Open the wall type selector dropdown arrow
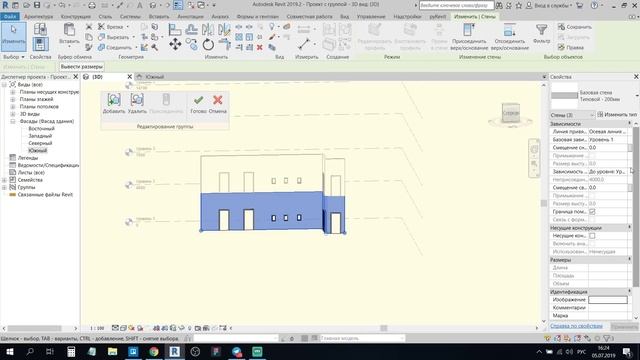This screenshot has height=360, width=640. point(637,96)
